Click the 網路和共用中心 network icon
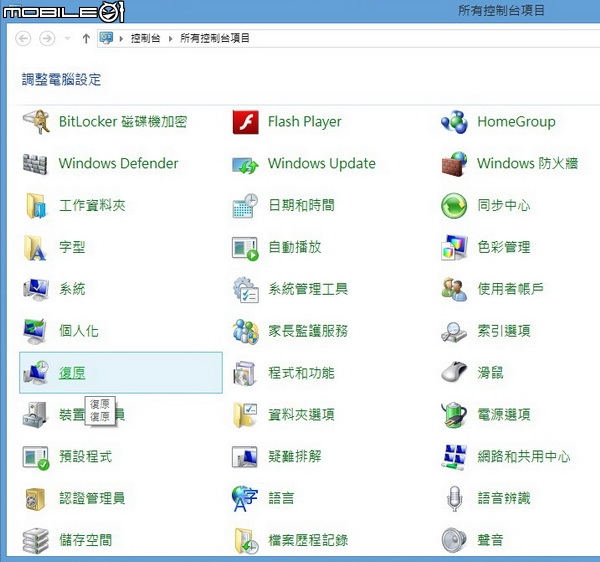The image size is (600, 562). (x=454, y=457)
